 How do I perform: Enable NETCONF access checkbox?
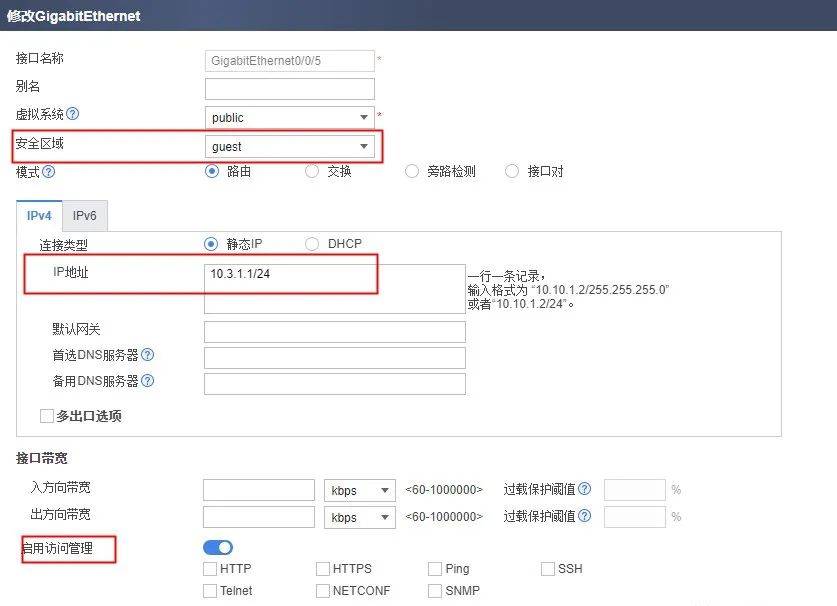pos(322,591)
